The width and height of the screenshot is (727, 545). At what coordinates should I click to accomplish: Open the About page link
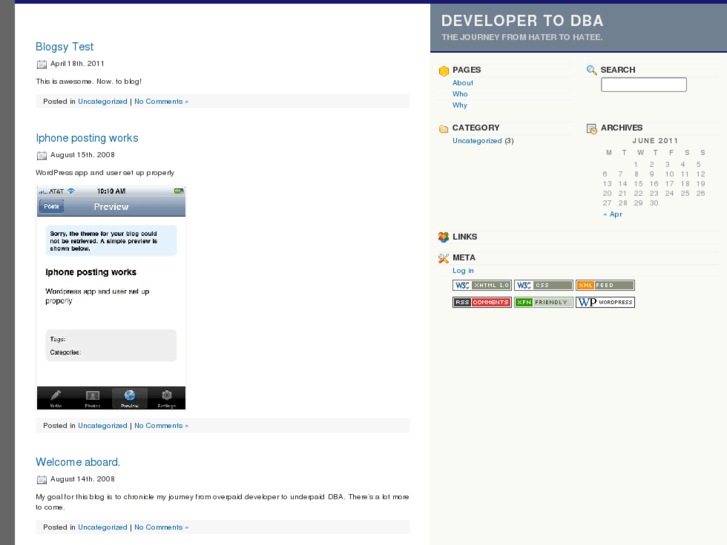click(463, 83)
